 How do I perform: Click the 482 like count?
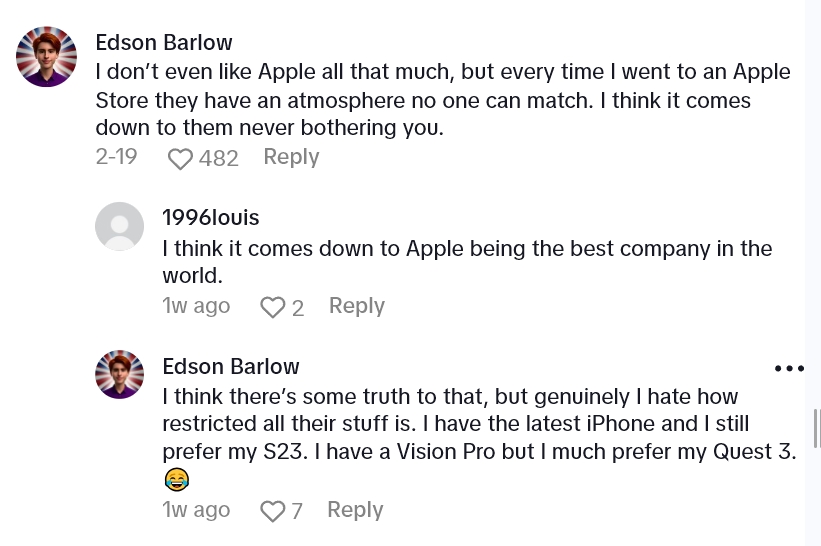click(219, 159)
